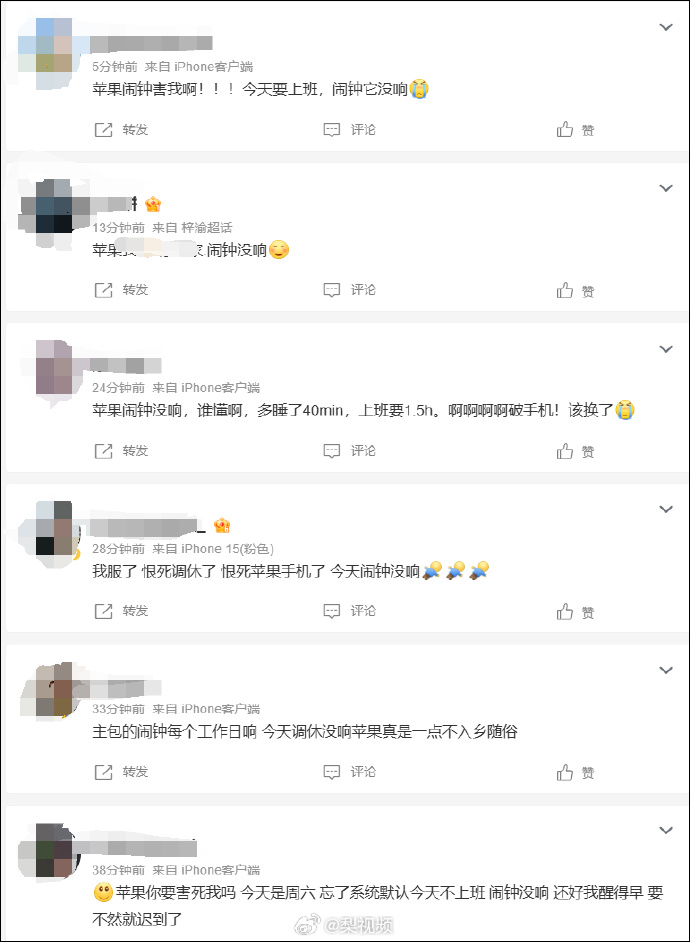The width and height of the screenshot is (690, 942).
Task: Expand options chevron on 5分钟前 post
Action: (x=666, y=27)
